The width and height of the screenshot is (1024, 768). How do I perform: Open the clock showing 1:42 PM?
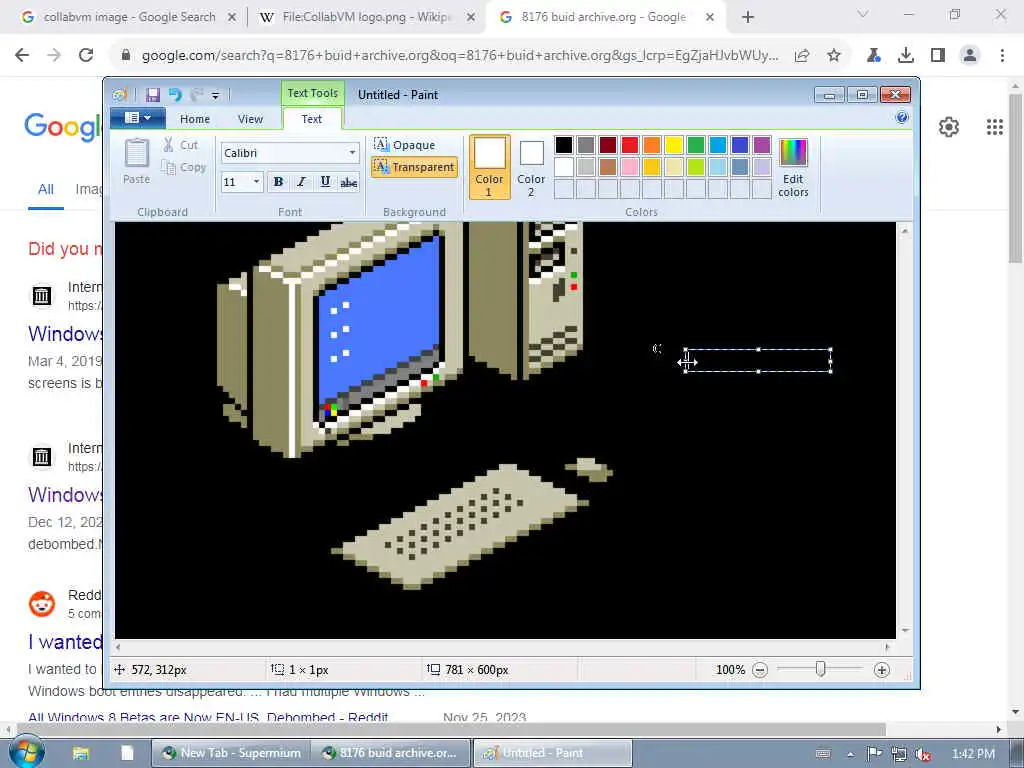coord(973,754)
